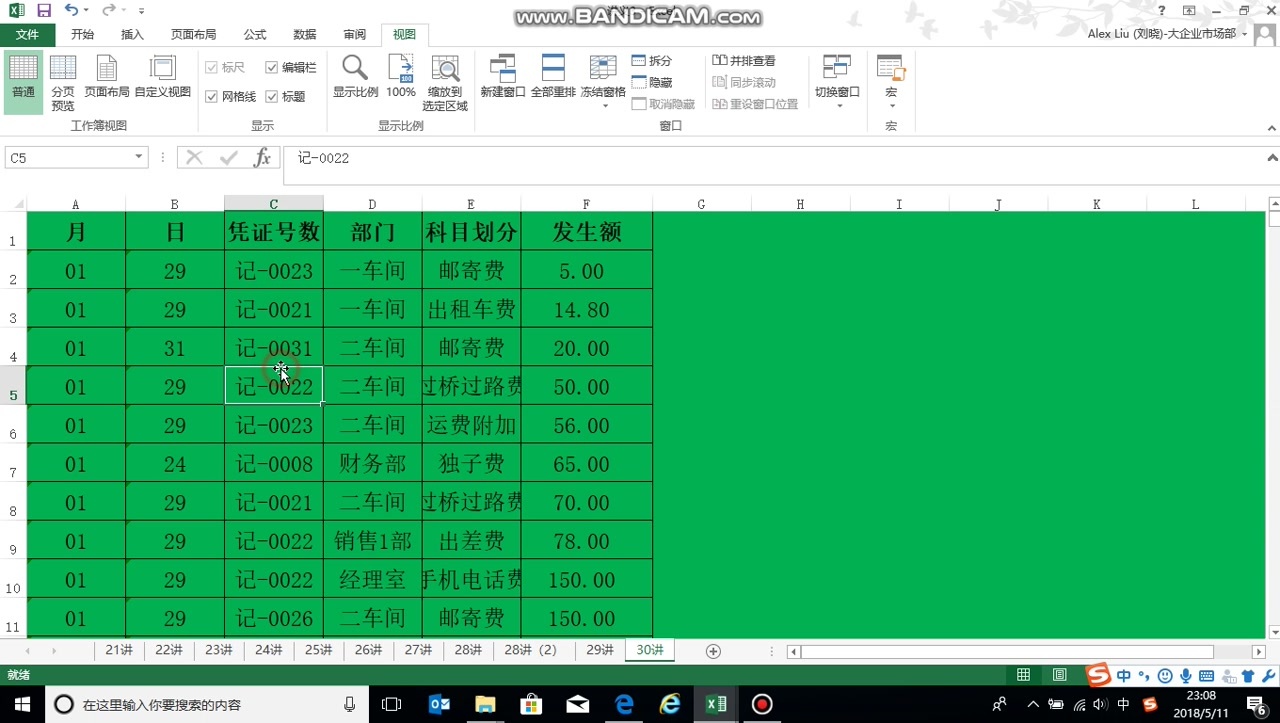Split the window (拆分)
The width and height of the screenshot is (1280, 723).
tap(652, 61)
